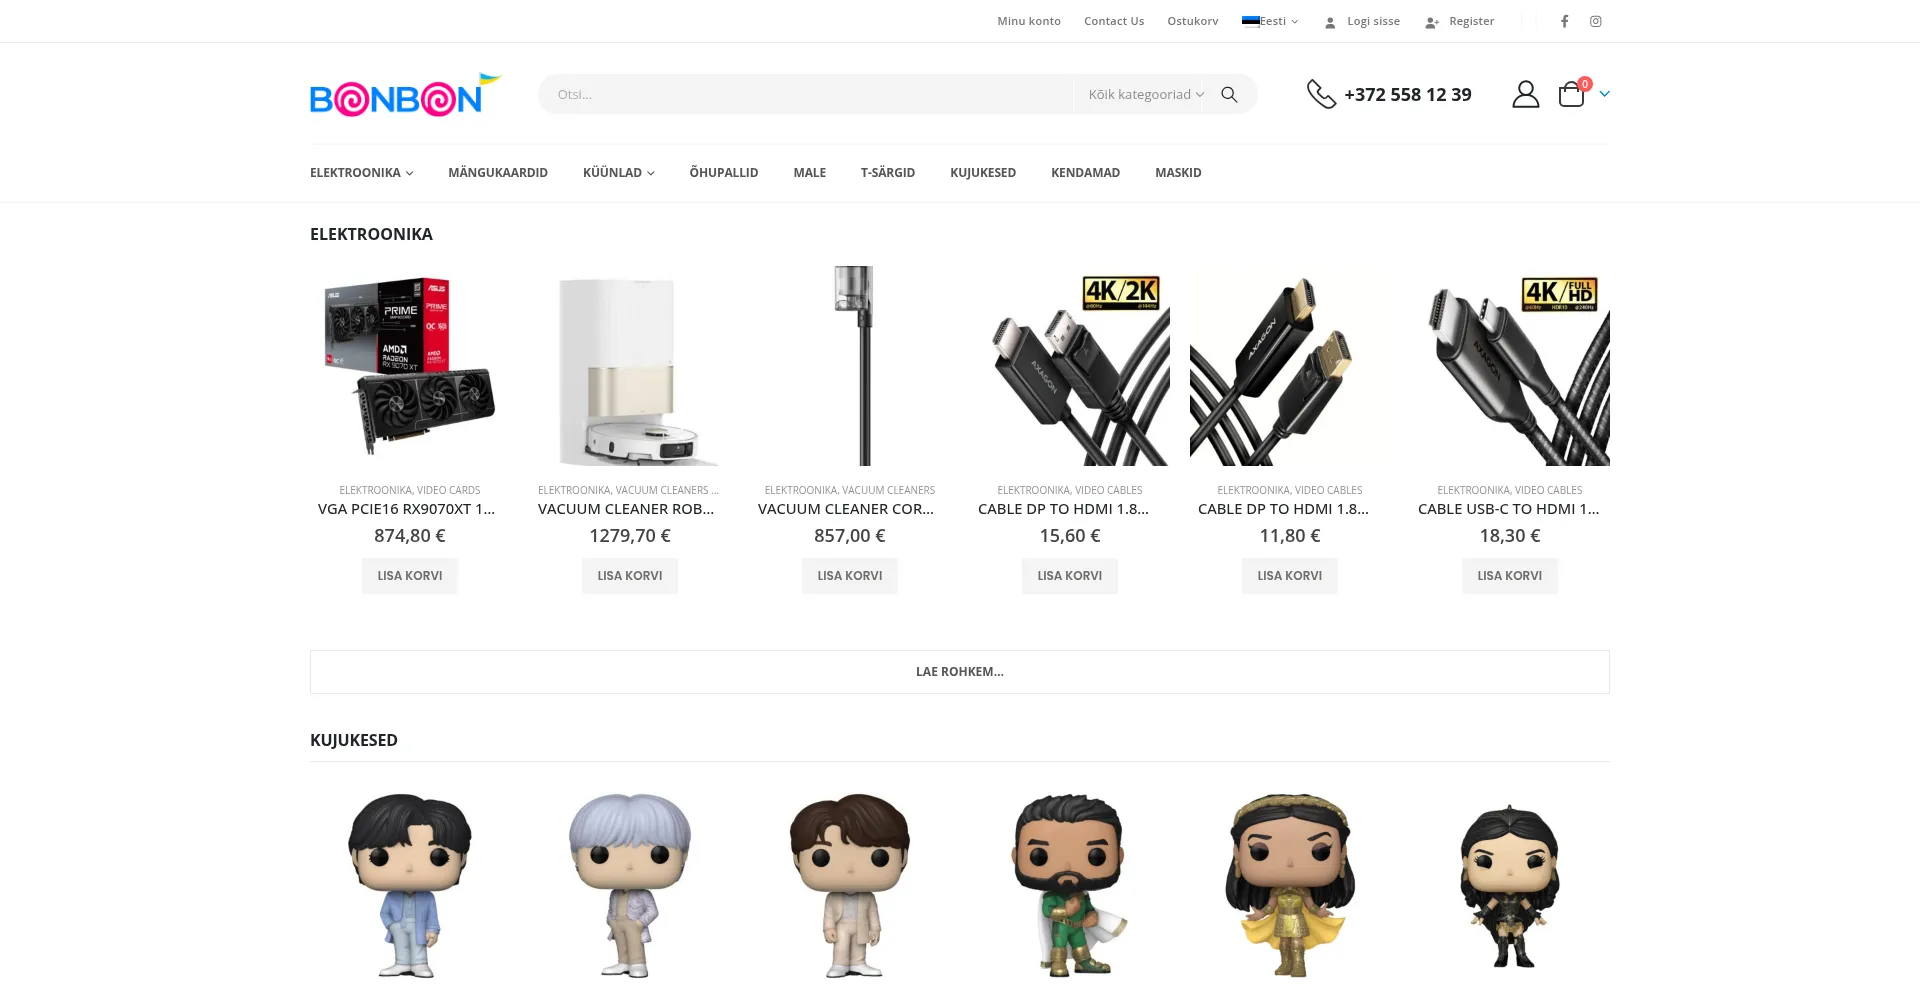Select the 1279,70 € price text
Image resolution: width=1920 pixels, height=993 pixels.
(x=630, y=536)
